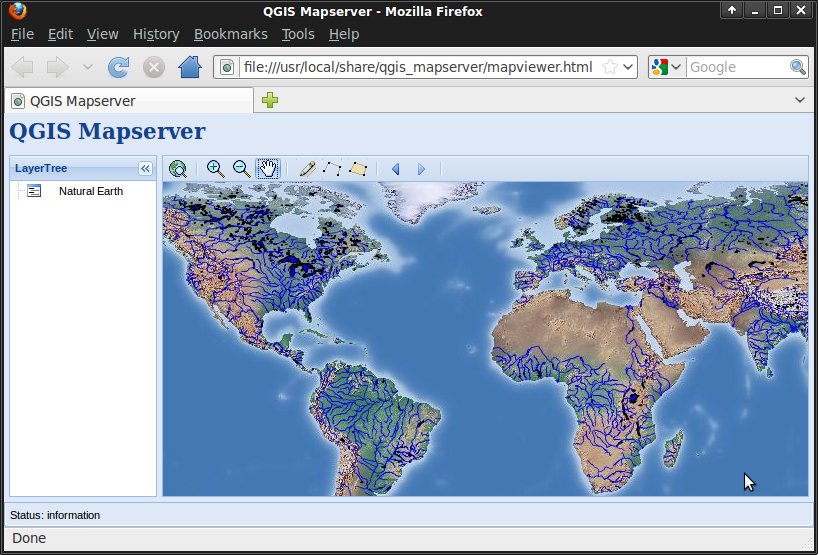Select the zoom out magnifier tool
This screenshot has width=818, height=555.
point(242,169)
